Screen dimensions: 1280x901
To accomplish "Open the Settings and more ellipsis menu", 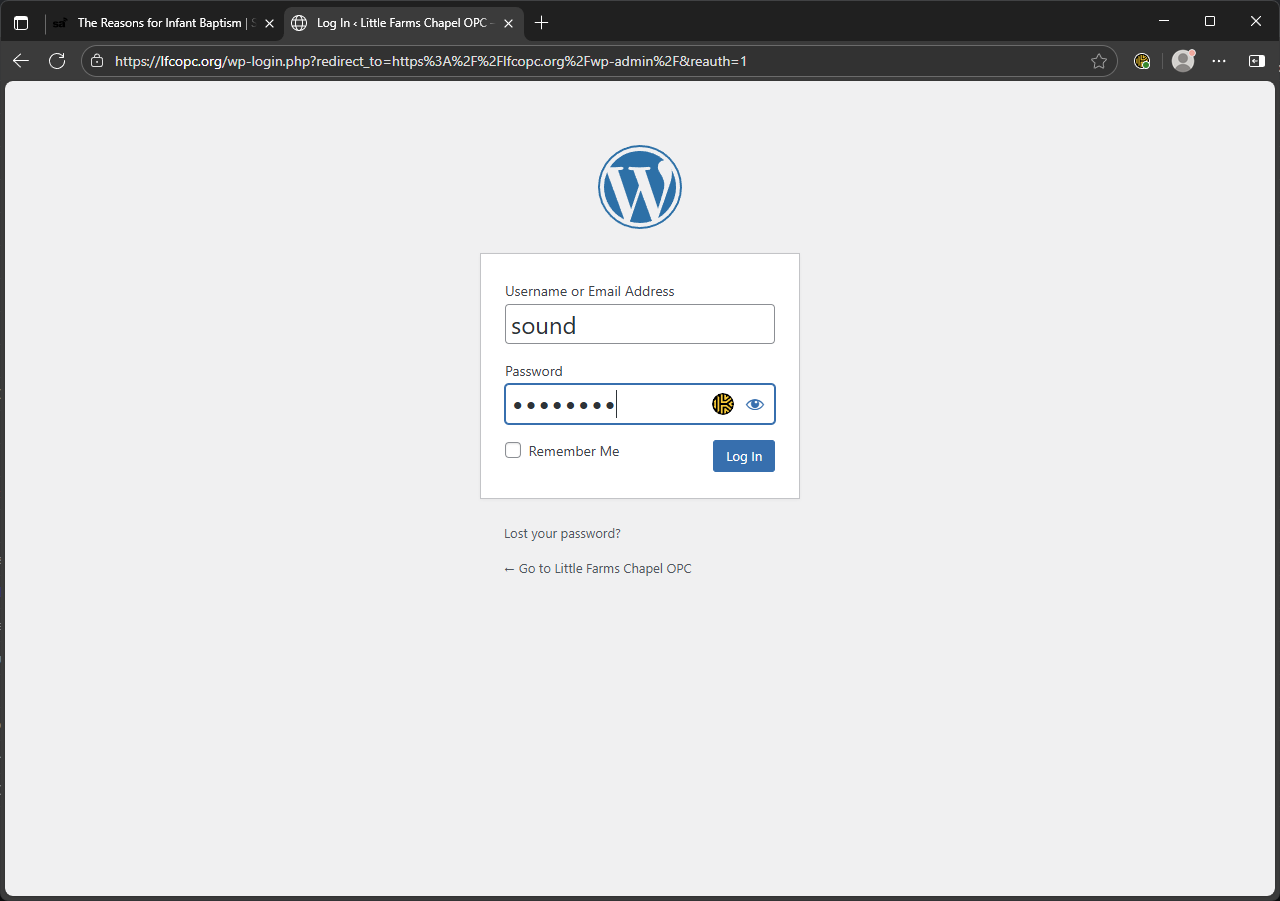I will click(x=1219, y=61).
